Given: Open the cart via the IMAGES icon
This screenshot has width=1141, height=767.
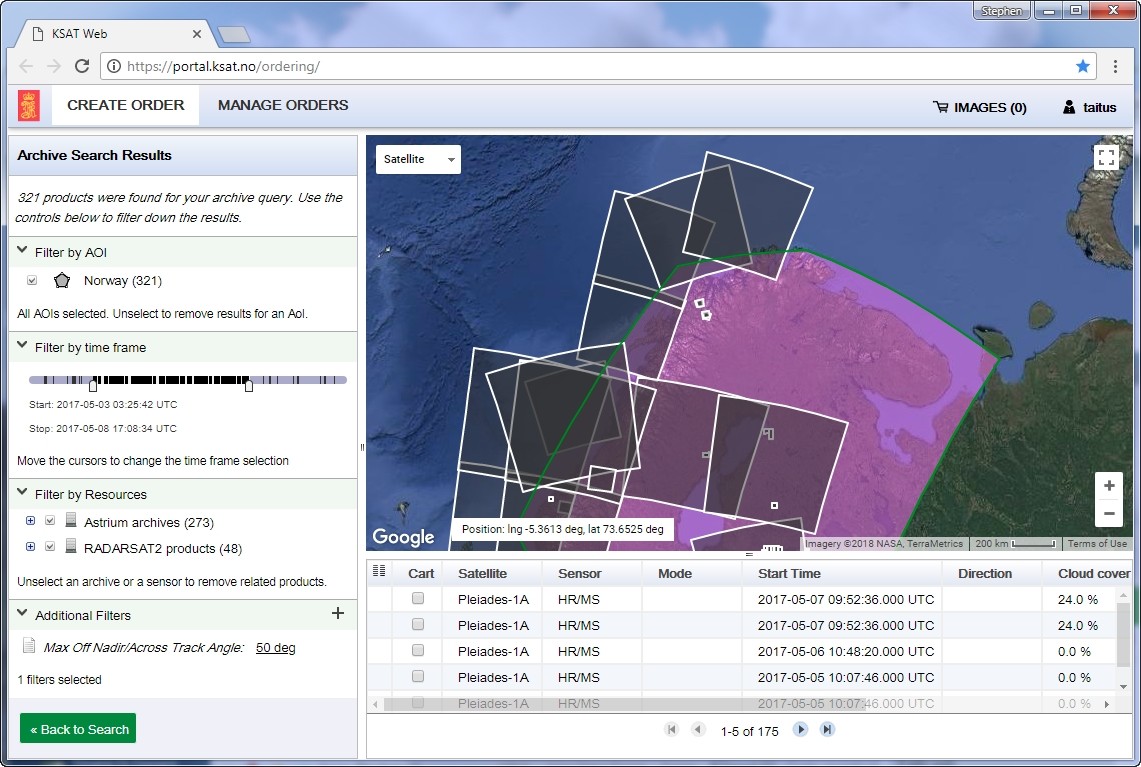Looking at the screenshot, I should [x=978, y=107].
